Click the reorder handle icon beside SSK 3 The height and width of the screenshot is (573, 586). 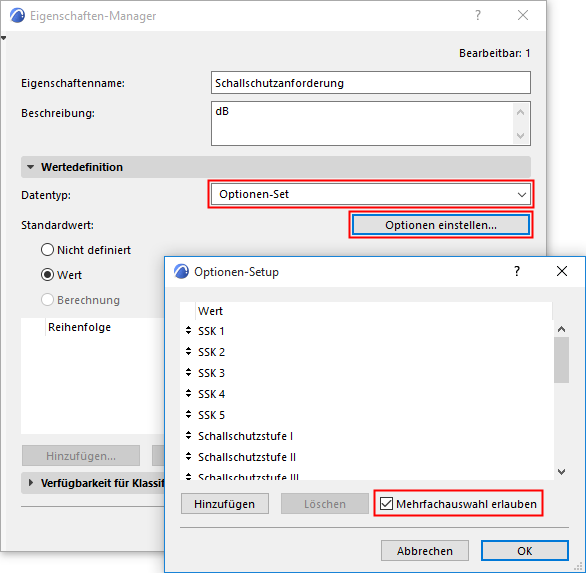188,373
